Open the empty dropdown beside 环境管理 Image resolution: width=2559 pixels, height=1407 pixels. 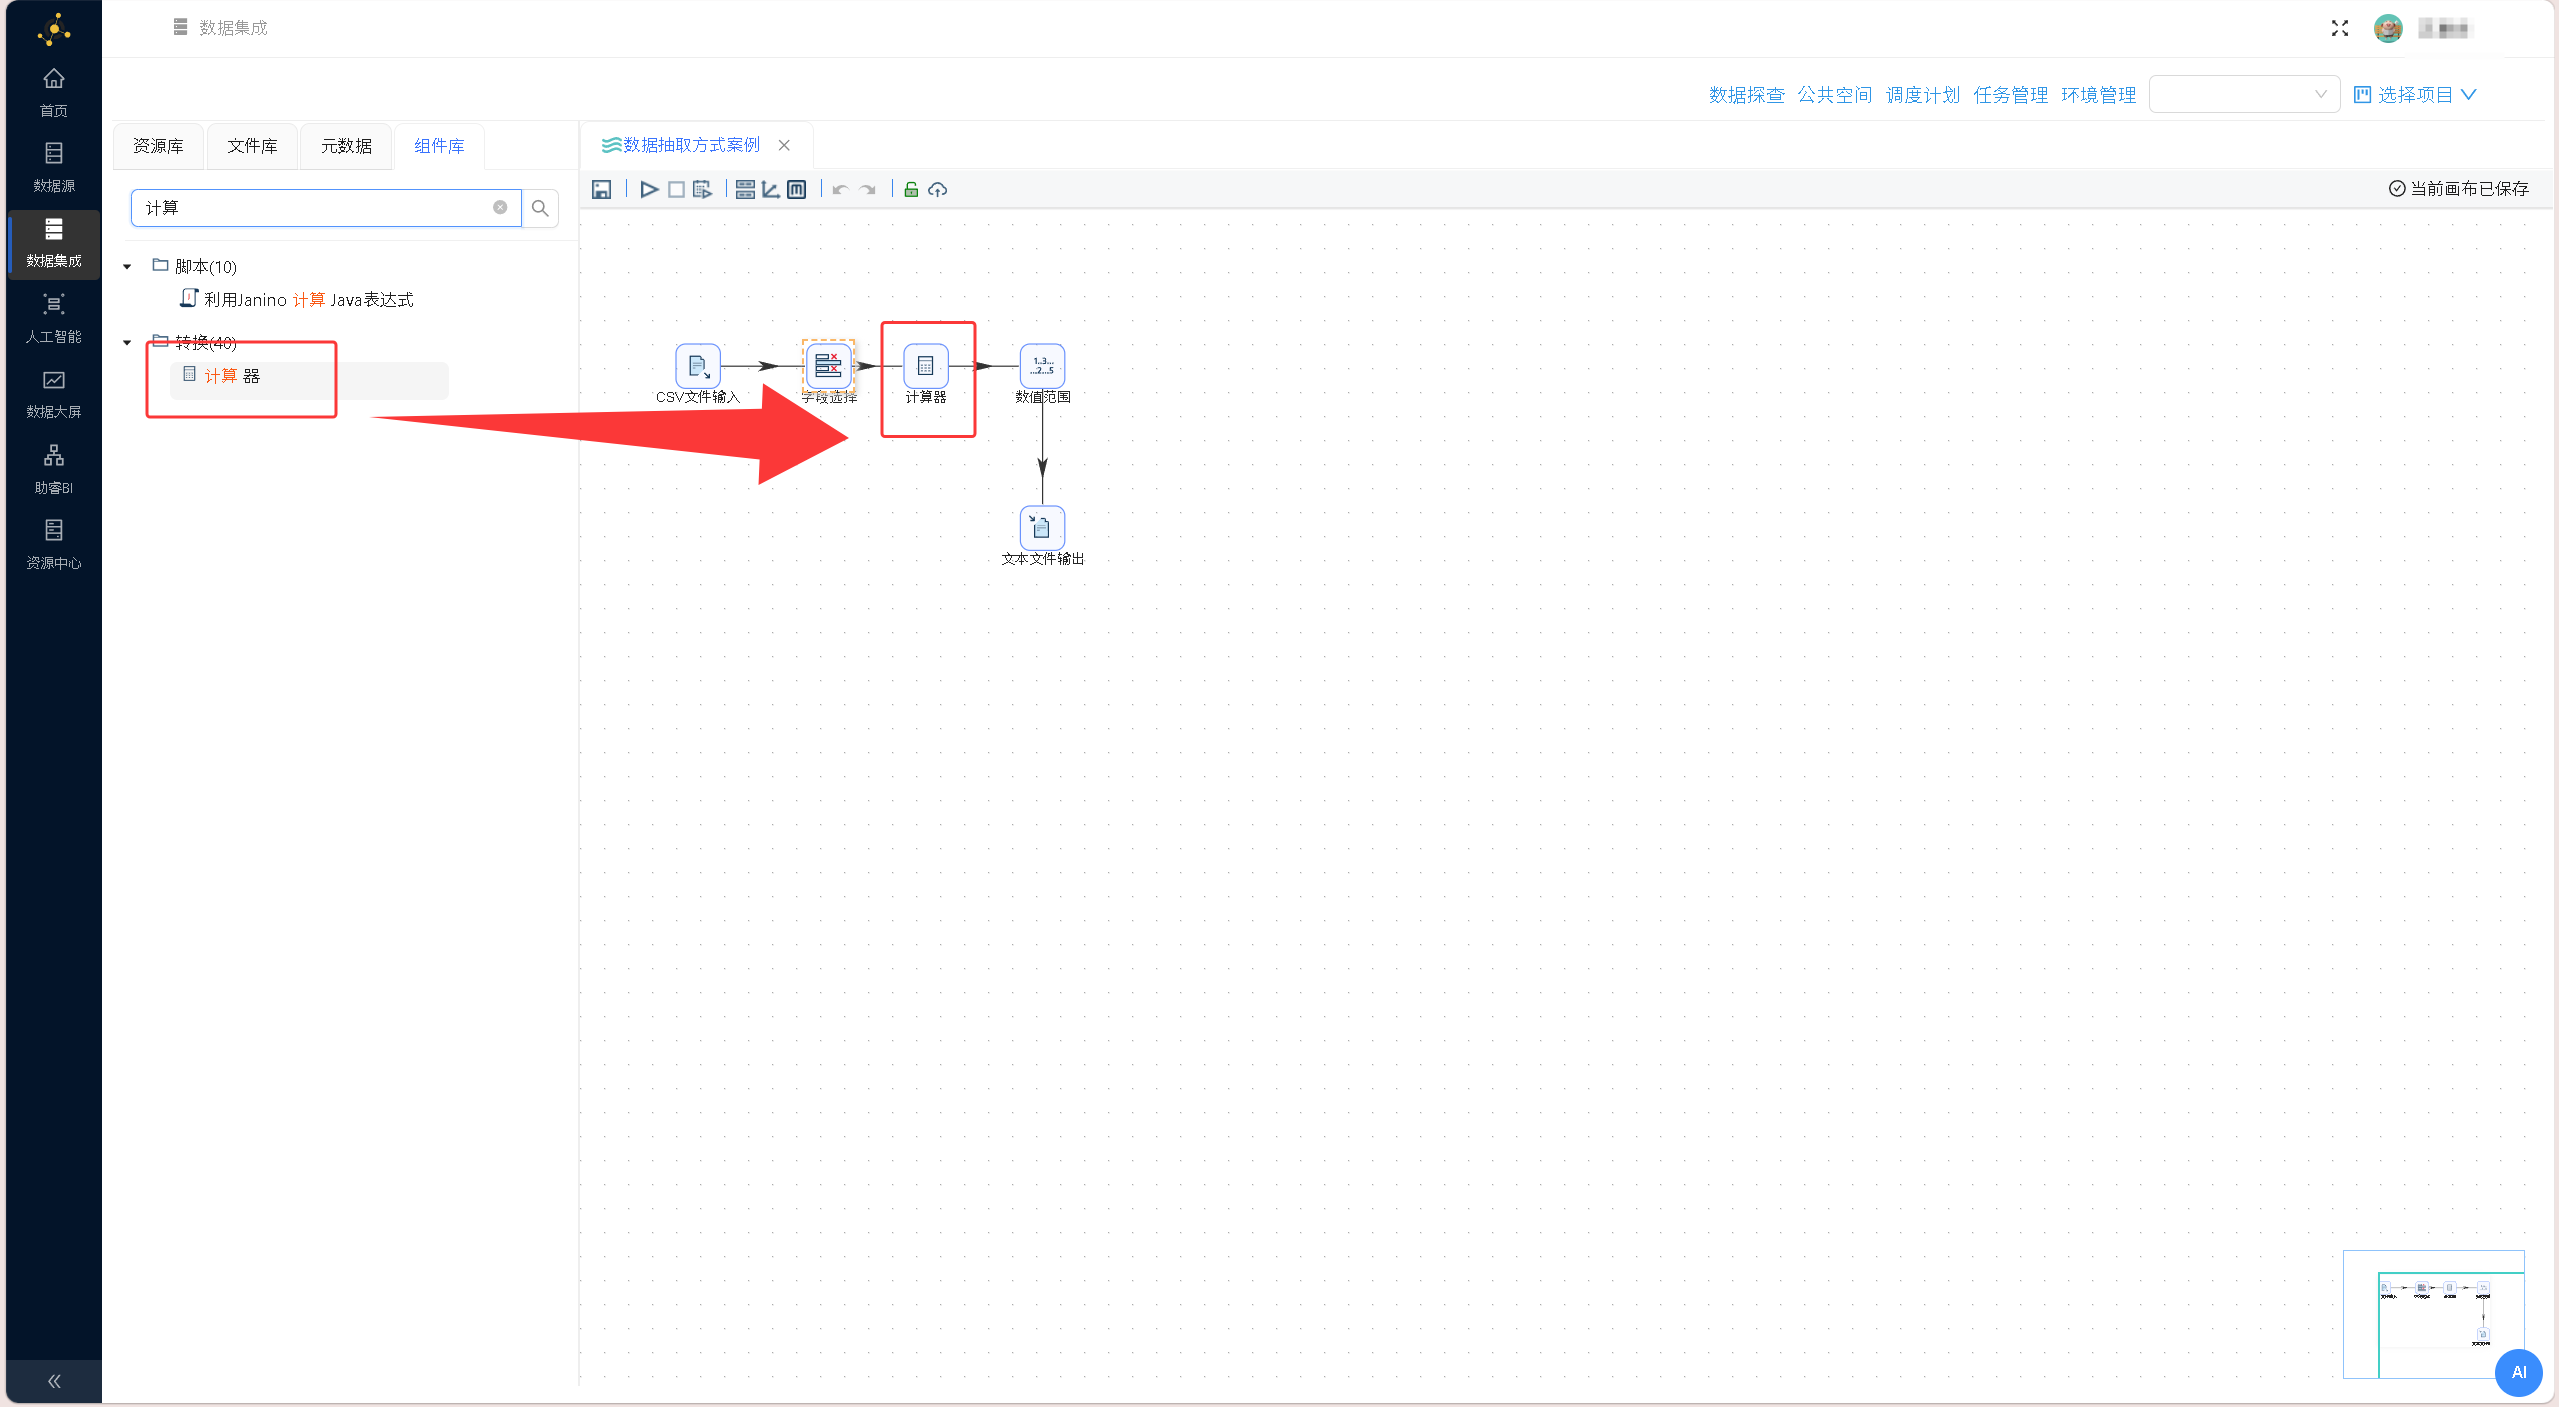pyautogui.click(x=2243, y=94)
